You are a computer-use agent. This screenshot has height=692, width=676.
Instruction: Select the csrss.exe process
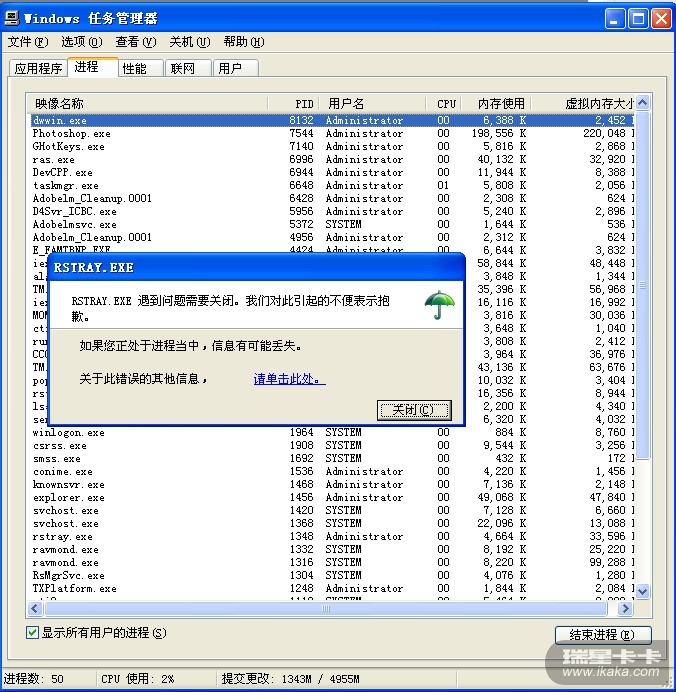pyautogui.click(x=332, y=446)
